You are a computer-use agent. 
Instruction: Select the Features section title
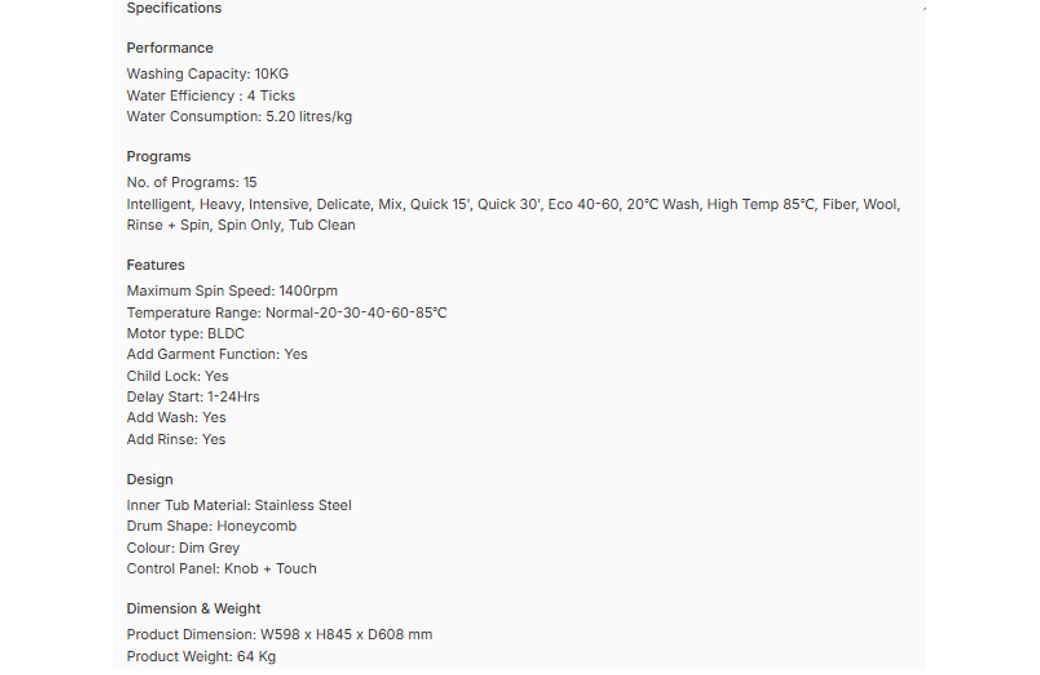pyautogui.click(x=156, y=265)
